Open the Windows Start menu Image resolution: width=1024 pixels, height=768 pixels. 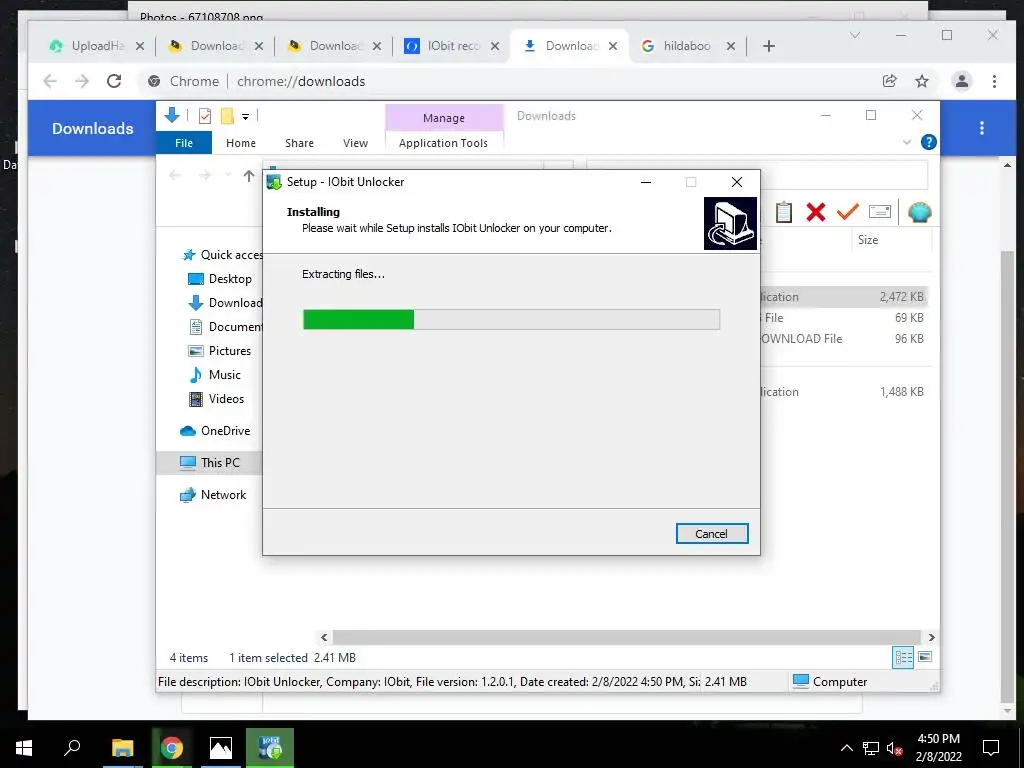click(x=24, y=748)
